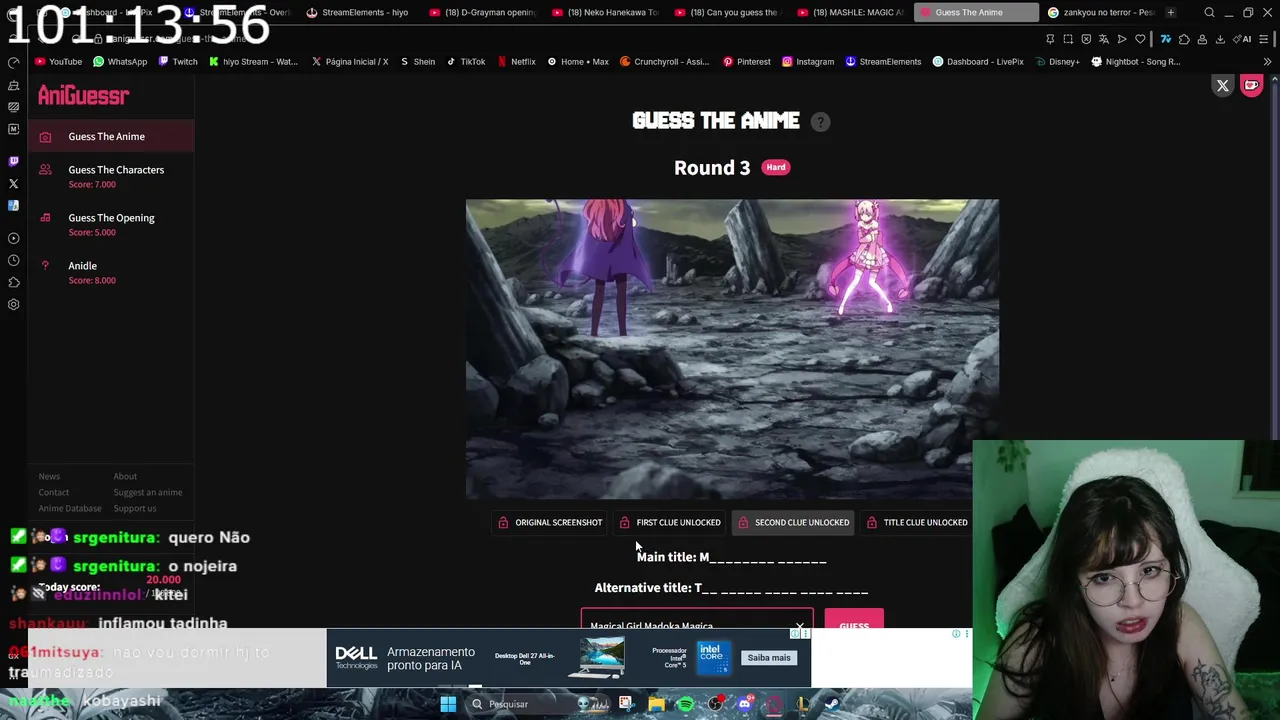Viewport: 1280px width, 720px height.
Task: Open the browser profile account icon
Action: click(1202, 39)
